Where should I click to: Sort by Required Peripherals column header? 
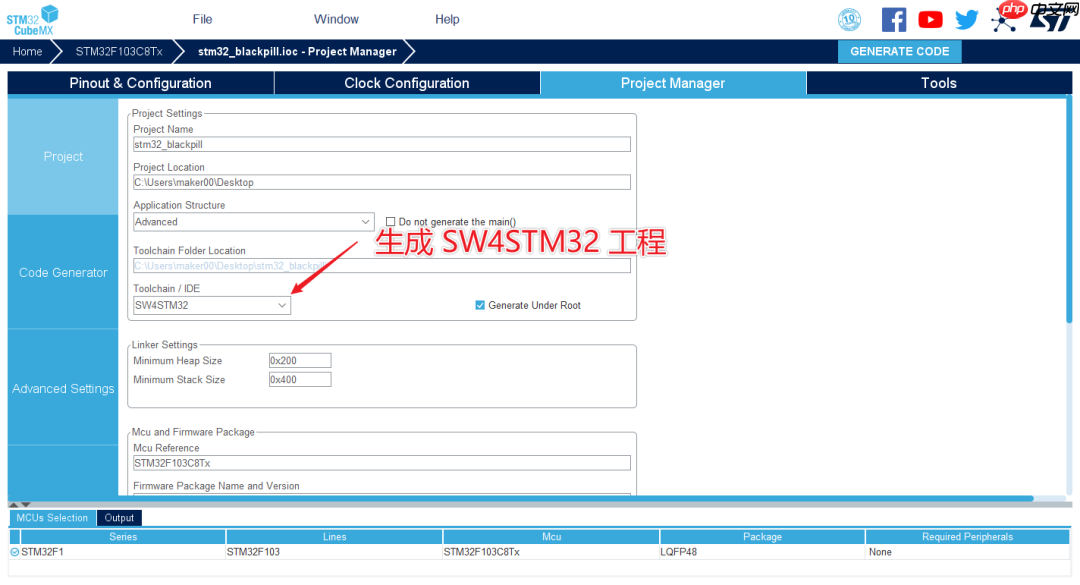(967, 537)
